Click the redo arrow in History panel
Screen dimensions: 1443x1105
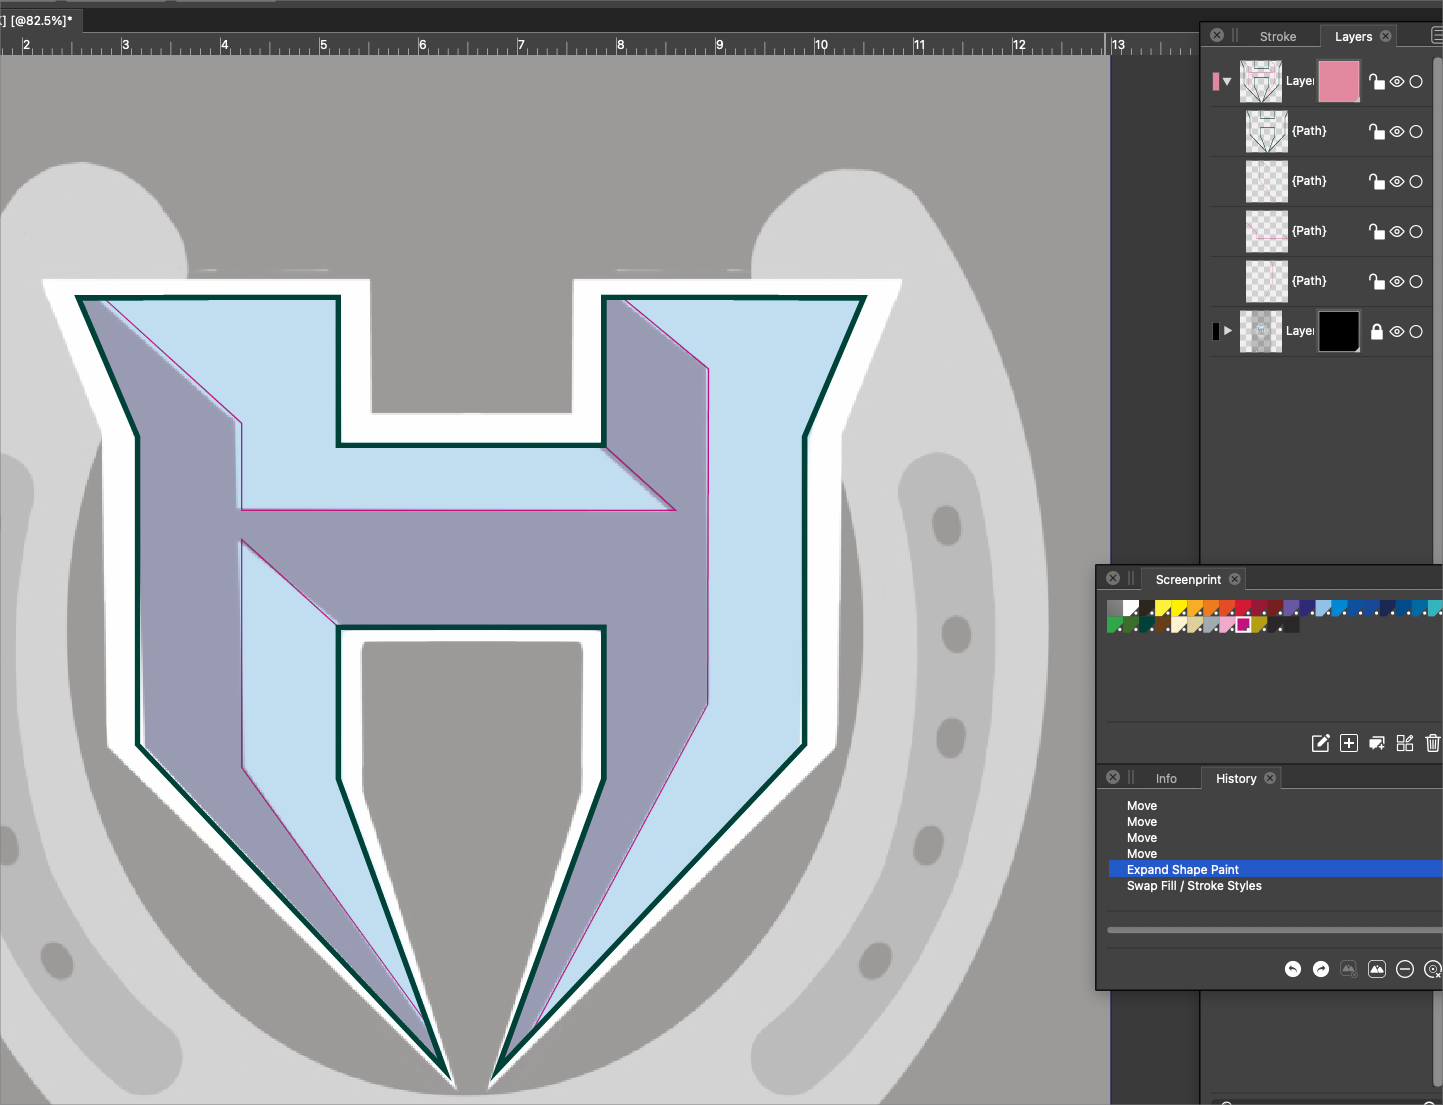click(1321, 969)
